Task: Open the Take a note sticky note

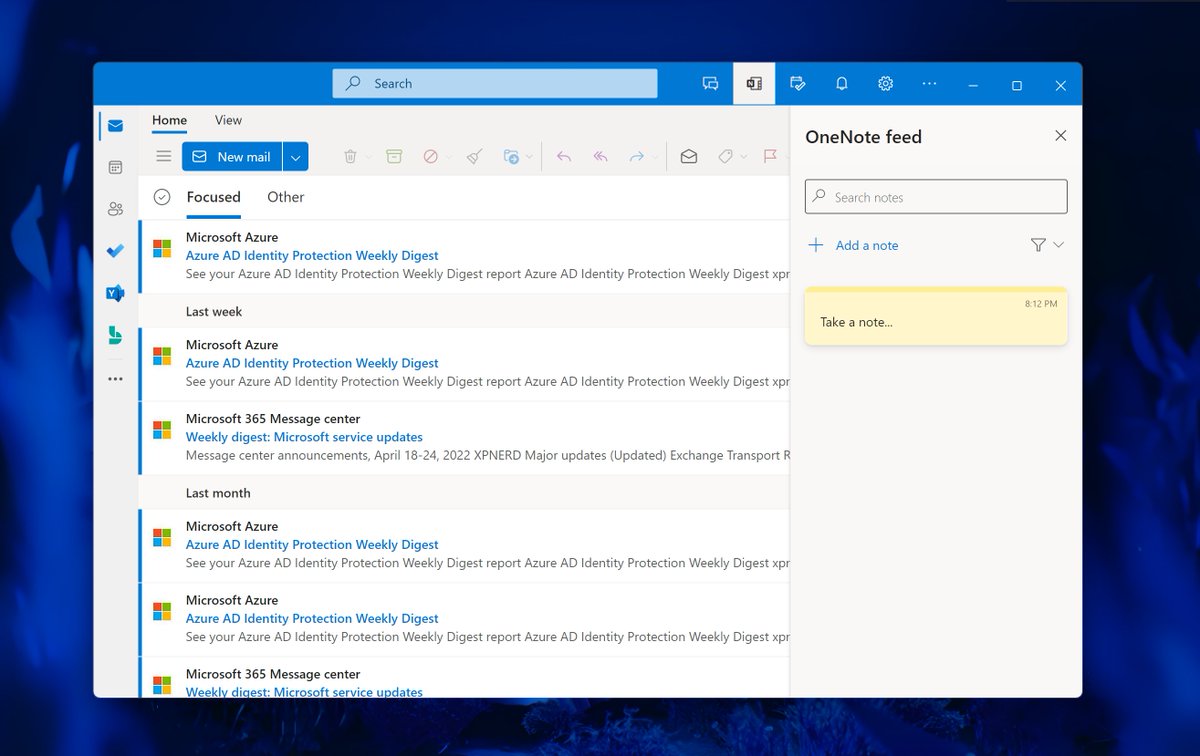Action: pyautogui.click(x=936, y=317)
